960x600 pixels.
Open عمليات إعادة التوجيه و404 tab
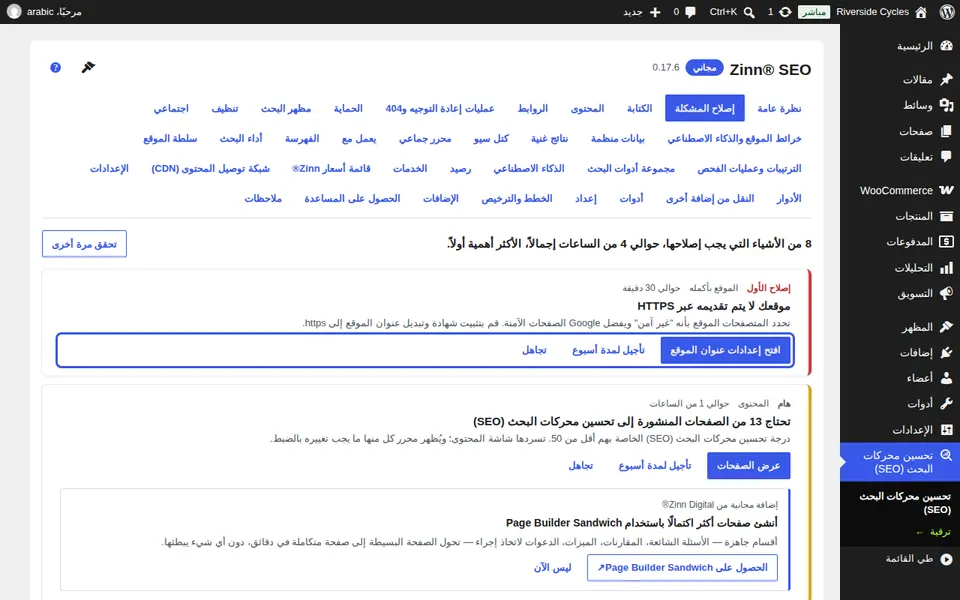pos(440,108)
